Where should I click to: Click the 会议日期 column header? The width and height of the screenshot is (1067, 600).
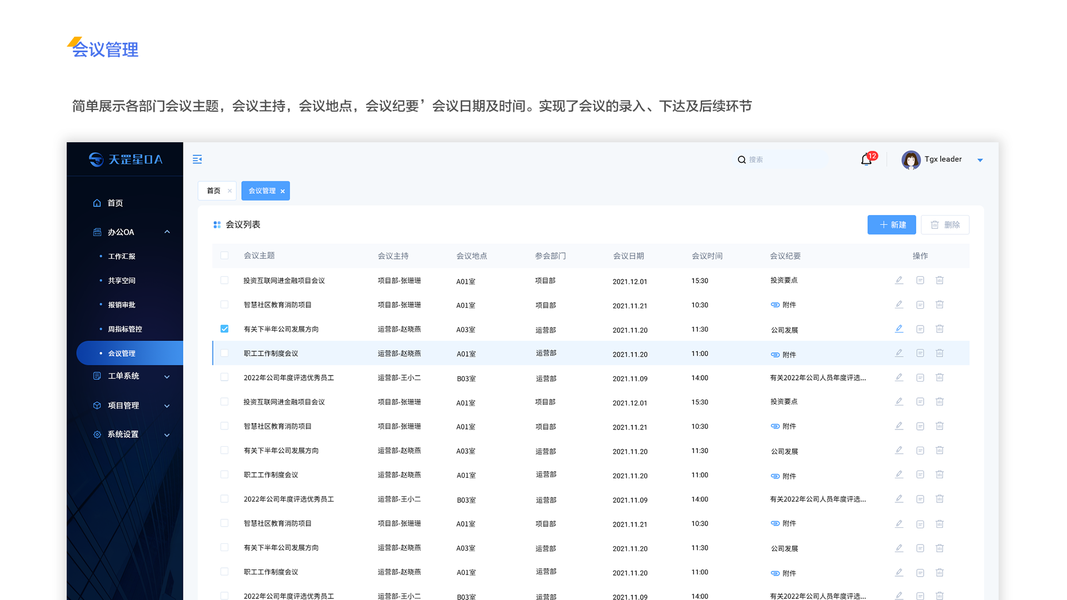[628, 256]
